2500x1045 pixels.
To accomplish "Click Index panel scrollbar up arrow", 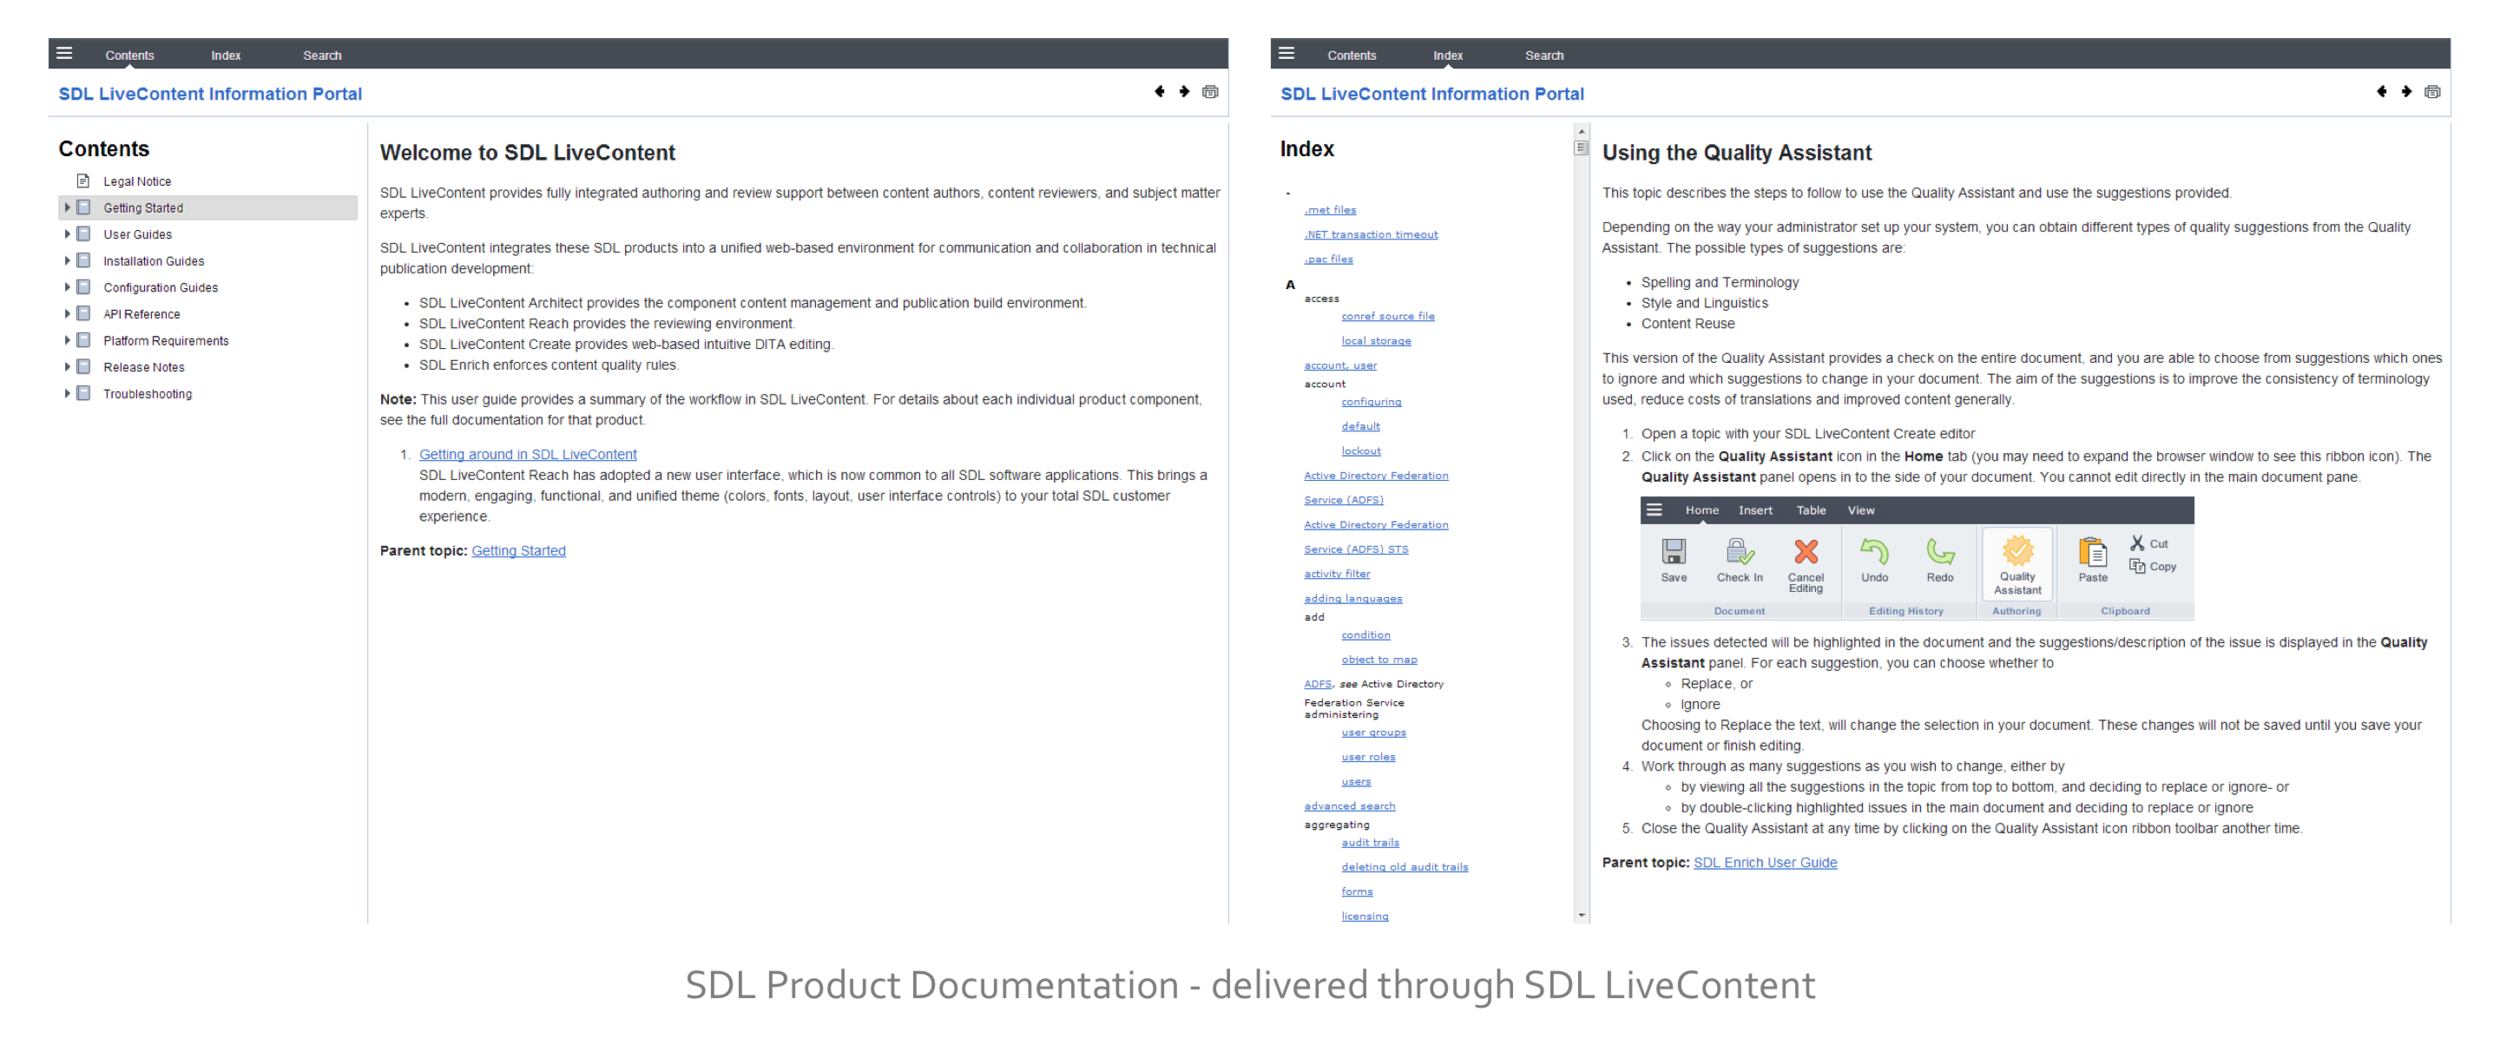I will [x=1581, y=131].
